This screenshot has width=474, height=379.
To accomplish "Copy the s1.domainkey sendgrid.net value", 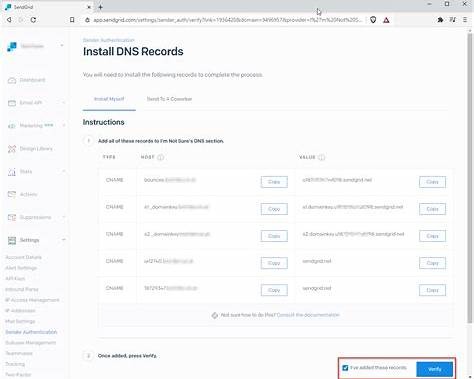I will tap(432, 209).
